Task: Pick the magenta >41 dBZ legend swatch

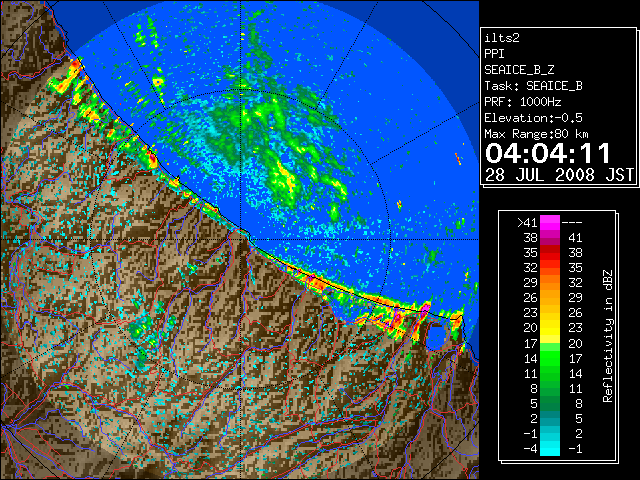Action: coord(550,223)
